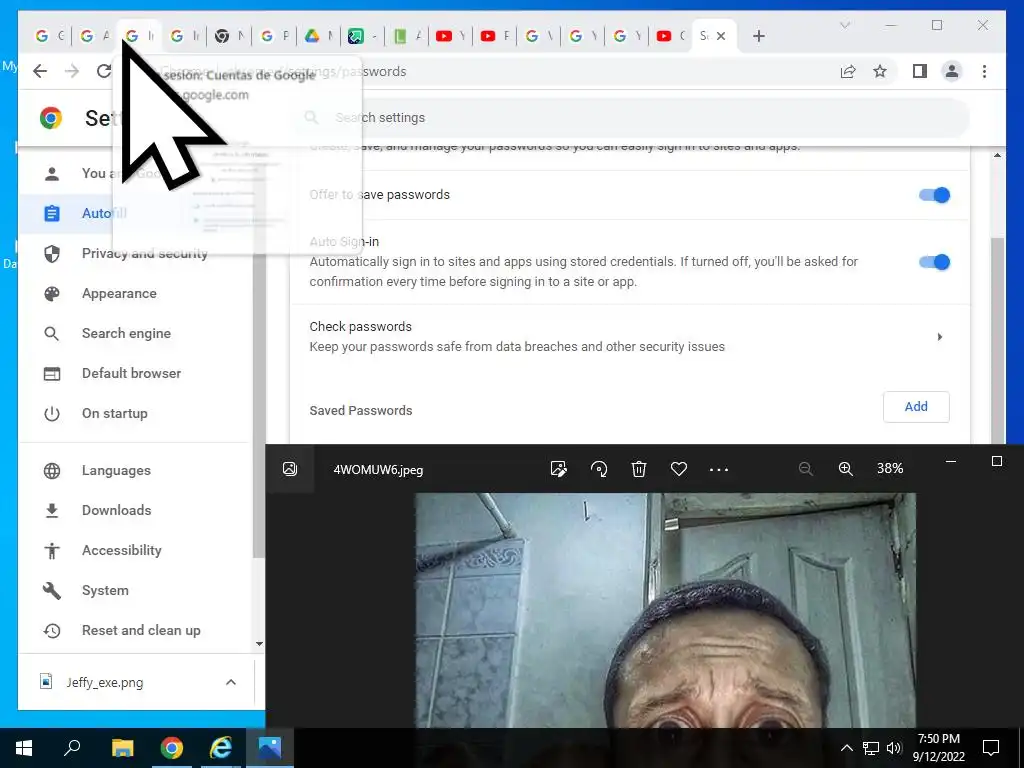Open the Chrome profile avatar
1024x768 pixels.
[x=952, y=71]
